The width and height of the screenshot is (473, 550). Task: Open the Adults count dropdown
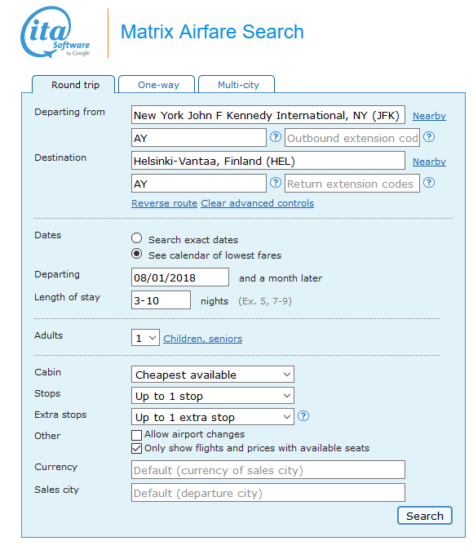tap(145, 338)
